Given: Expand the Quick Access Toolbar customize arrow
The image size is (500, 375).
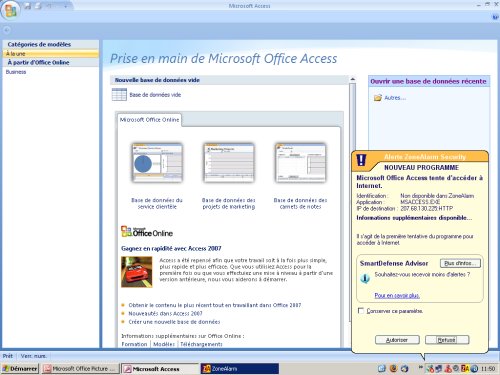Looking at the screenshot, I should pos(66,6).
